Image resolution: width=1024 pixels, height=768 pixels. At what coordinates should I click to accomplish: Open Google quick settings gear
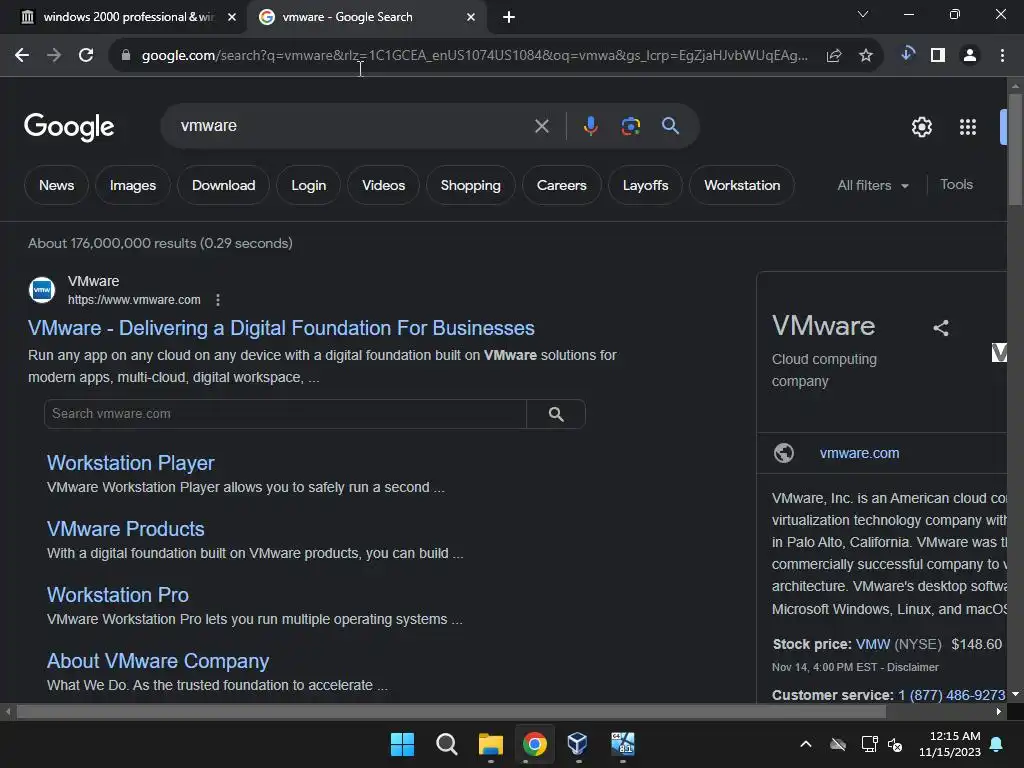point(921,127)
